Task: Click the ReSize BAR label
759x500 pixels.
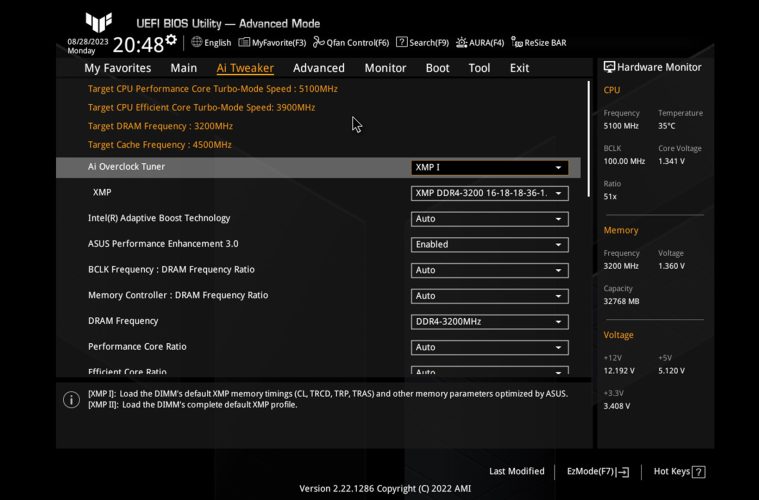Action: [546, 43]
